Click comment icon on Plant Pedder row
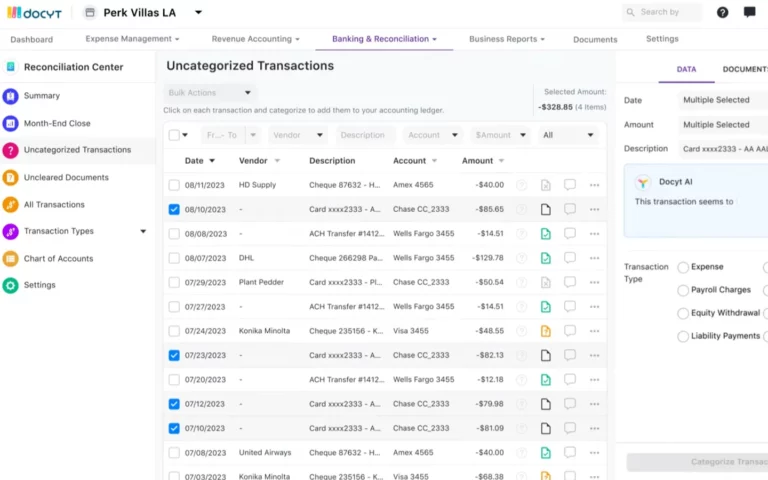 pyautogui.click(x=570, y=282)
